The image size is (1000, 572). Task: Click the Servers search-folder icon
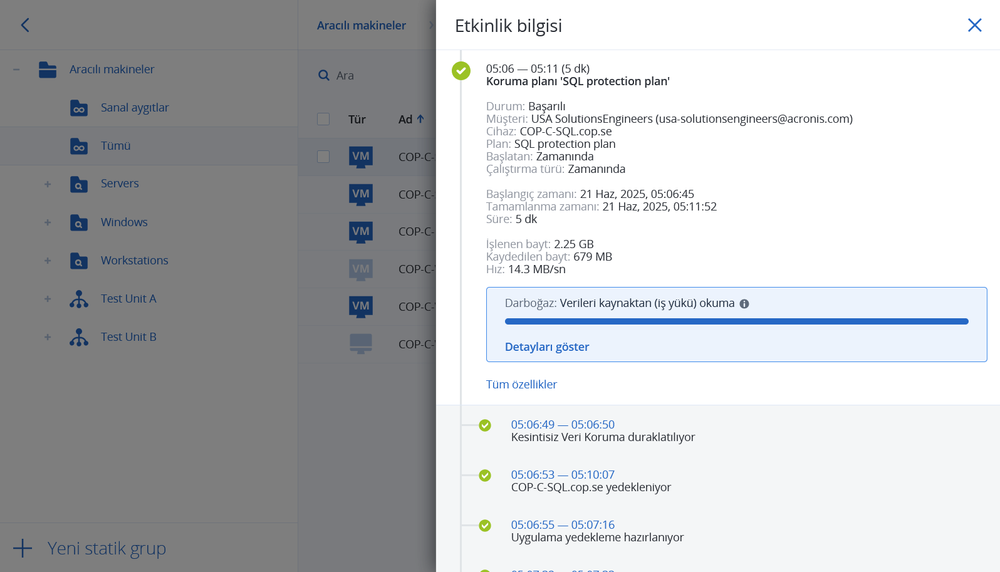click(x=79, y=184)
